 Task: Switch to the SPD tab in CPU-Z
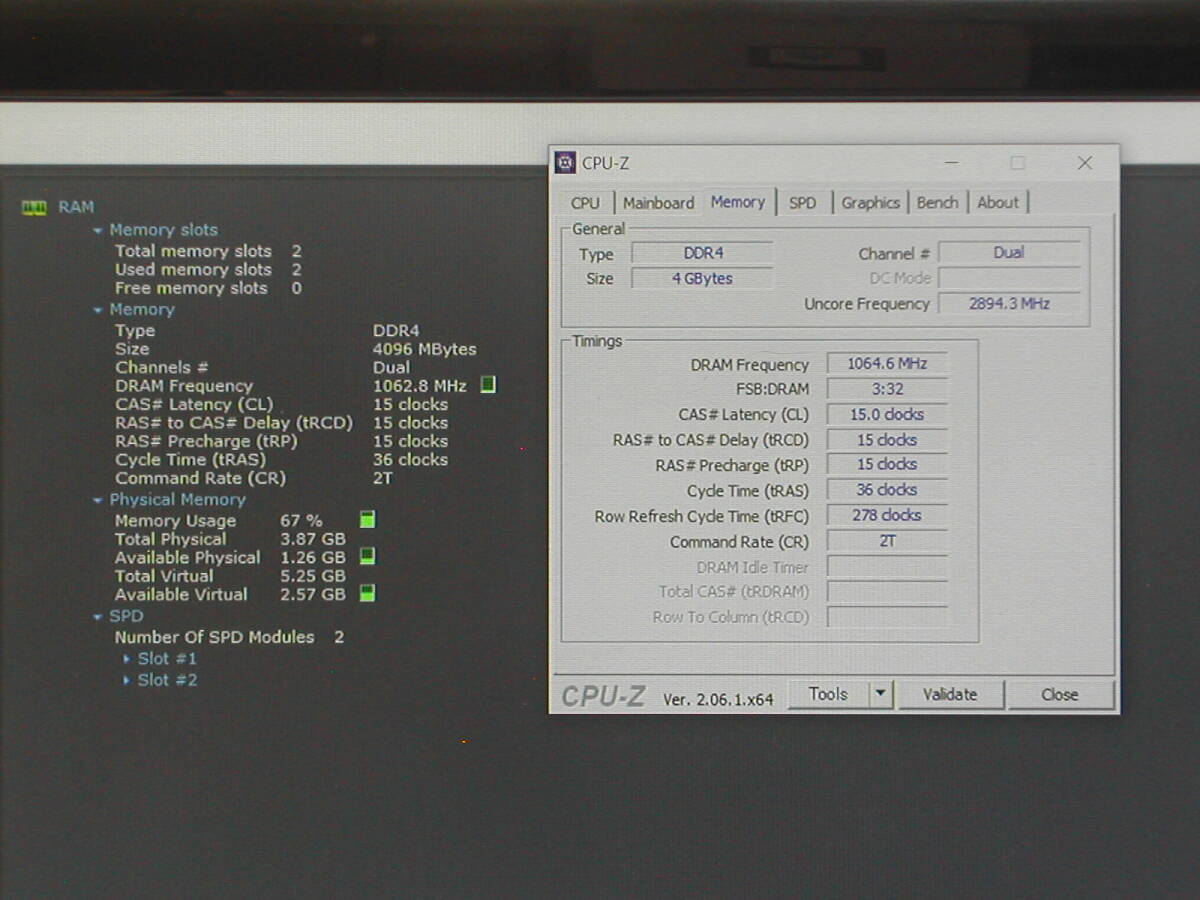pyautogui.click(x=802, y=203)
